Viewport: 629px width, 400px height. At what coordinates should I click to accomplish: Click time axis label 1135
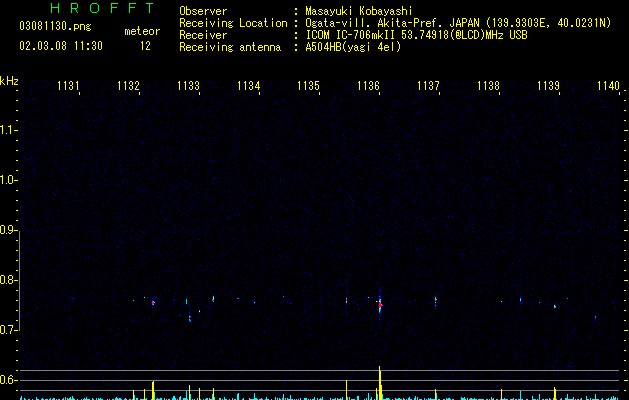pos(308,86)
